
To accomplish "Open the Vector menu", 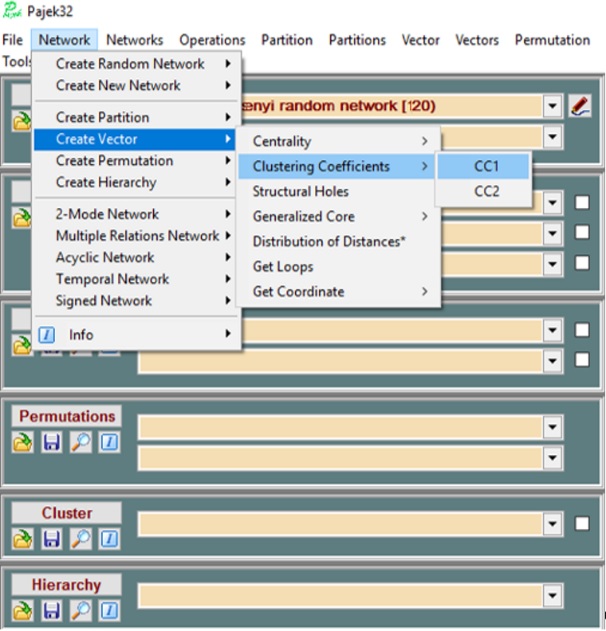I will 420,40.
